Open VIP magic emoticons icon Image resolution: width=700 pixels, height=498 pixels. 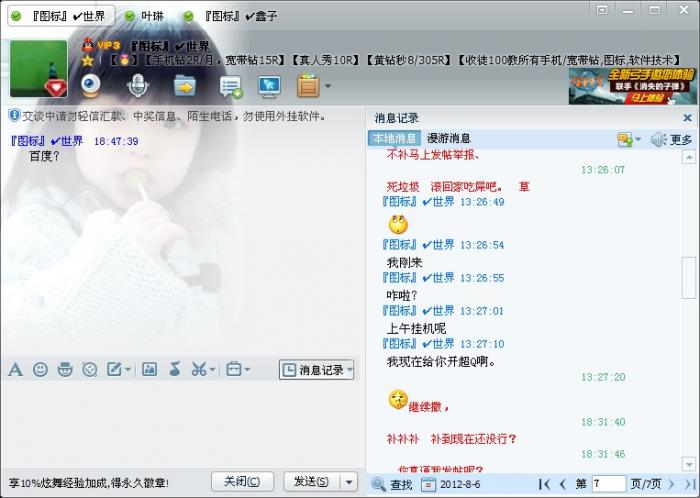pyautogui.click(x=65, y=369)
